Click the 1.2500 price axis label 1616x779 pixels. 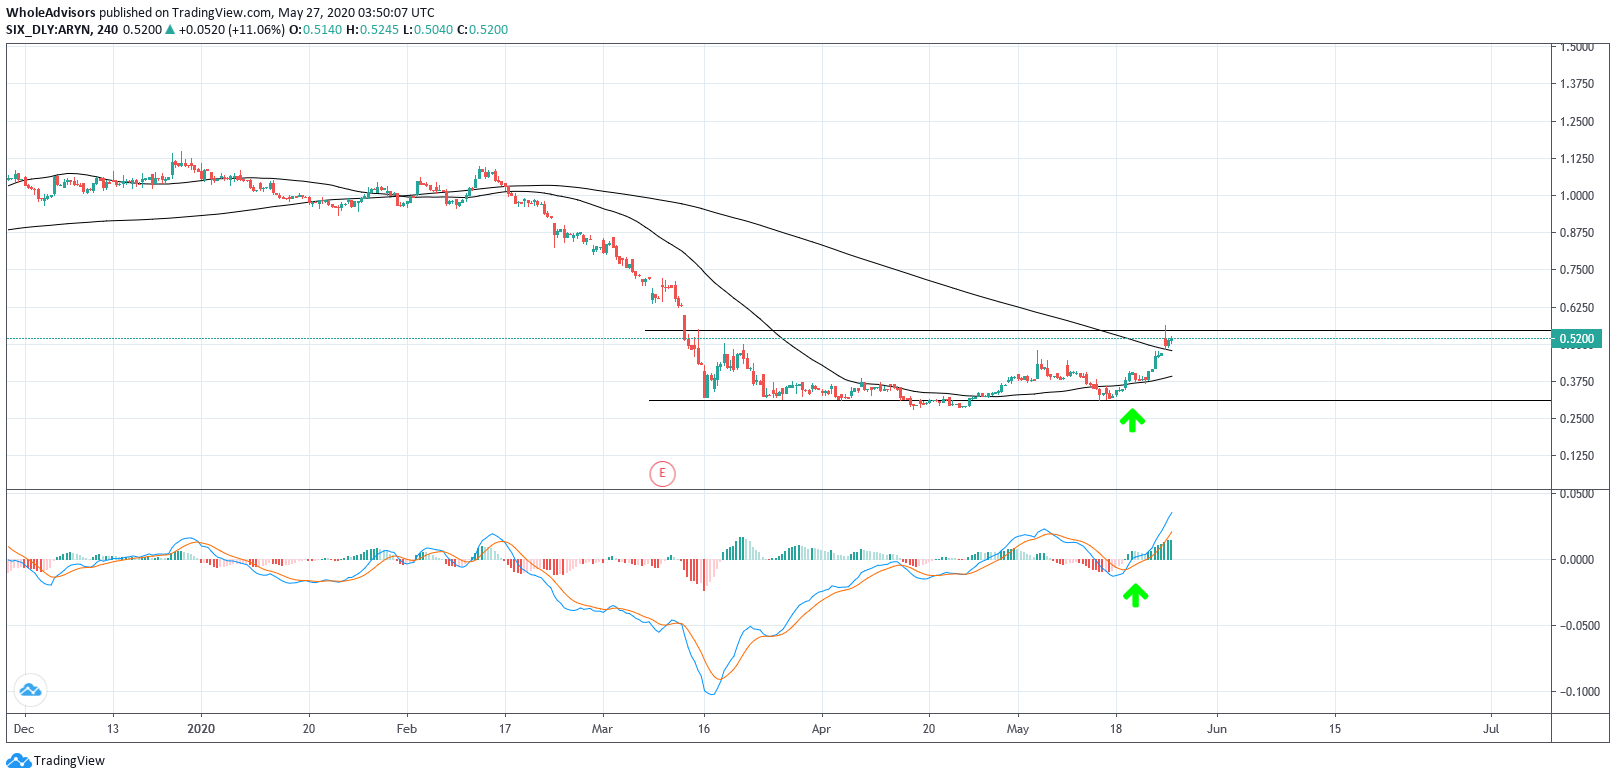point(1577,122)
